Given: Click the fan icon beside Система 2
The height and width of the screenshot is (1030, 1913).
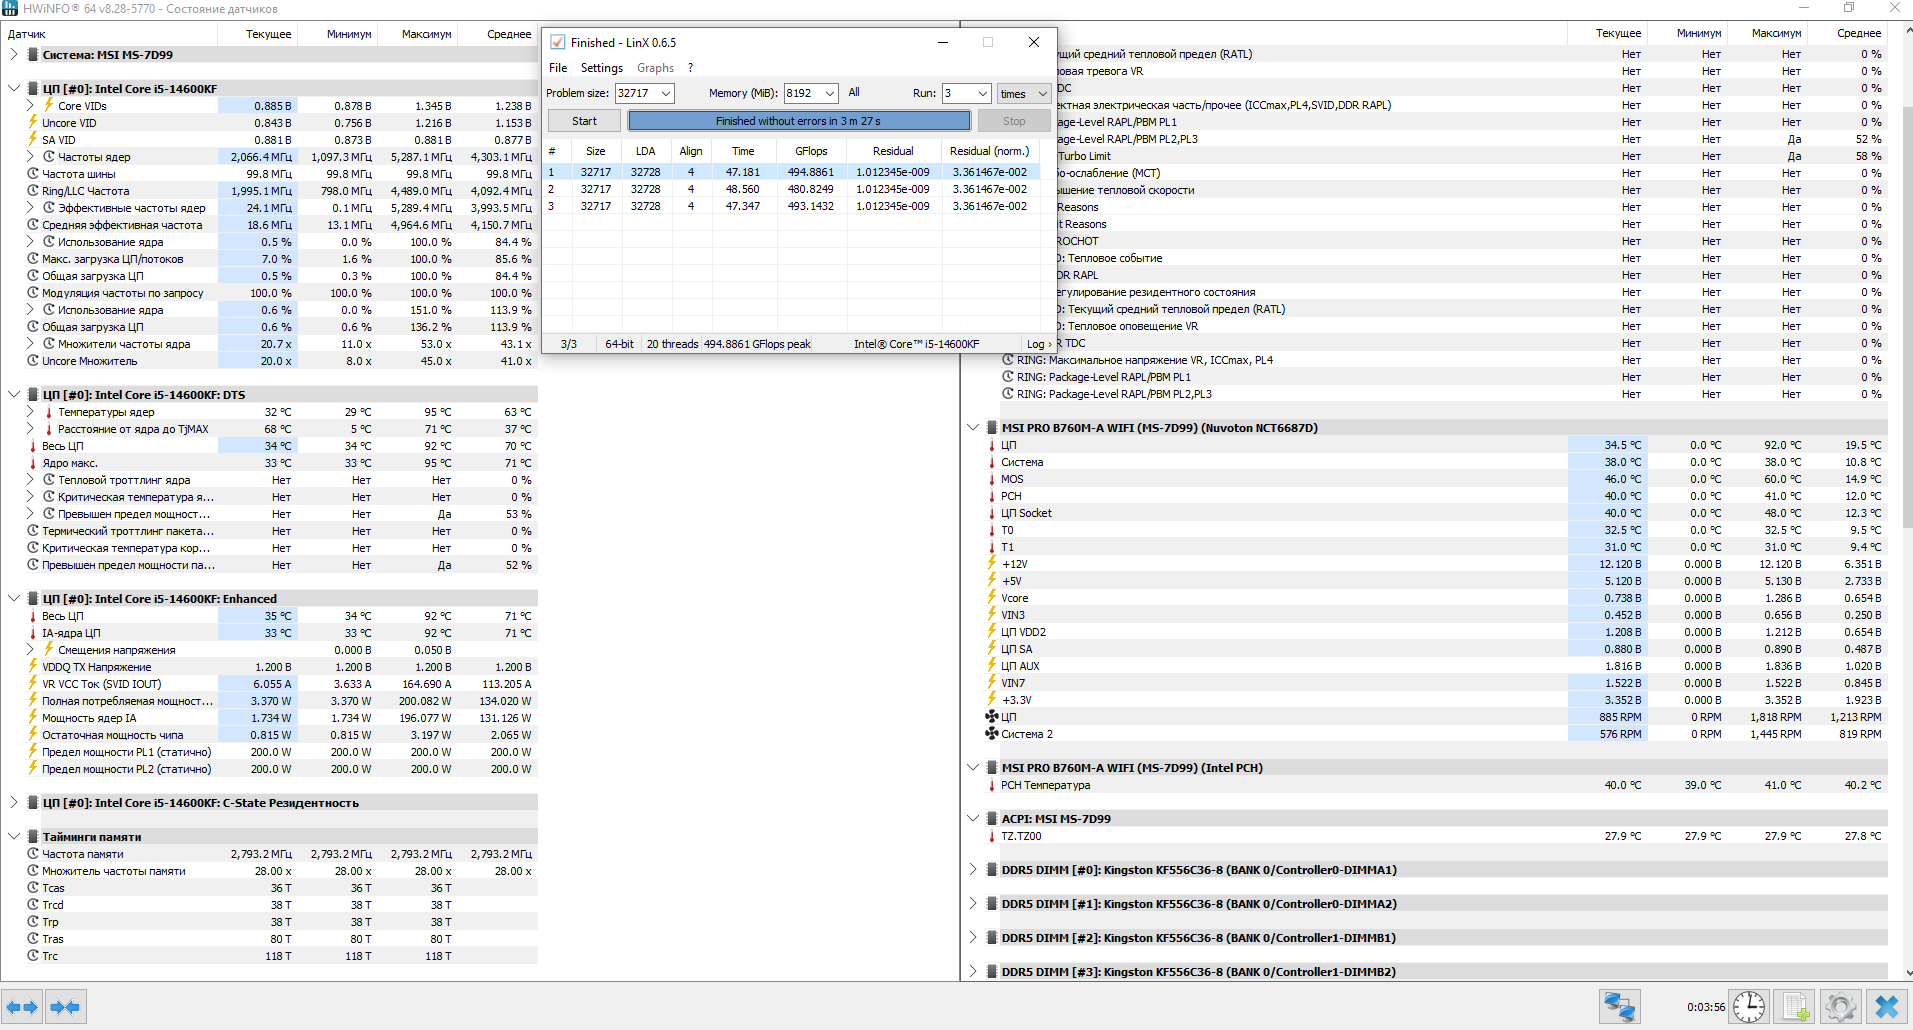Looking at the screenshot, I should pos(992,734).
